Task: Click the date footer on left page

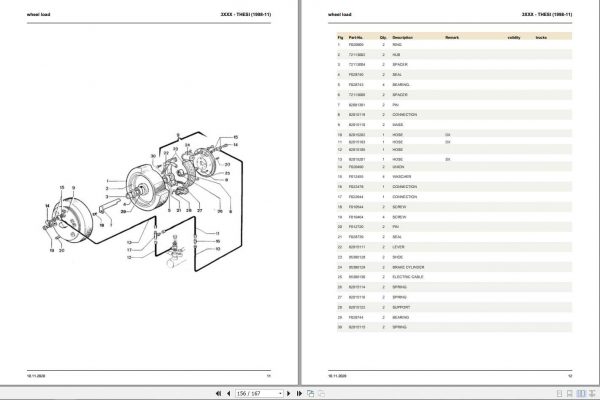Action: (36, 376)
